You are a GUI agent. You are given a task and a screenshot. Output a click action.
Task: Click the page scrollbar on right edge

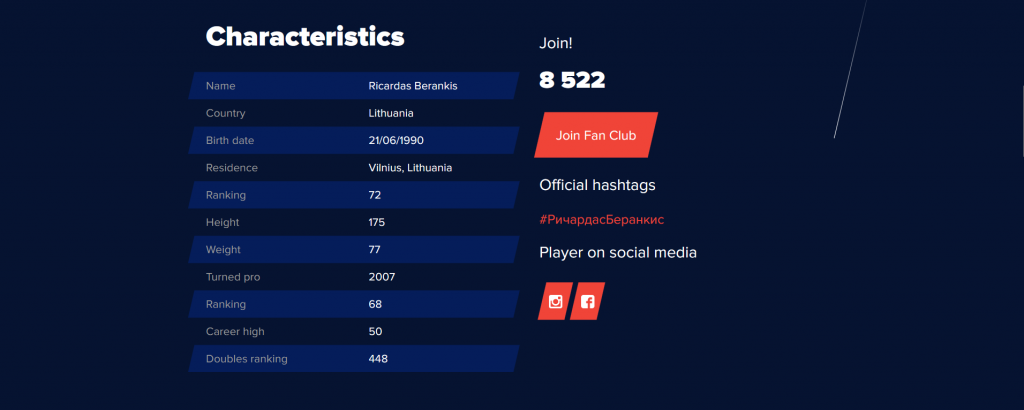(1022, 121)
